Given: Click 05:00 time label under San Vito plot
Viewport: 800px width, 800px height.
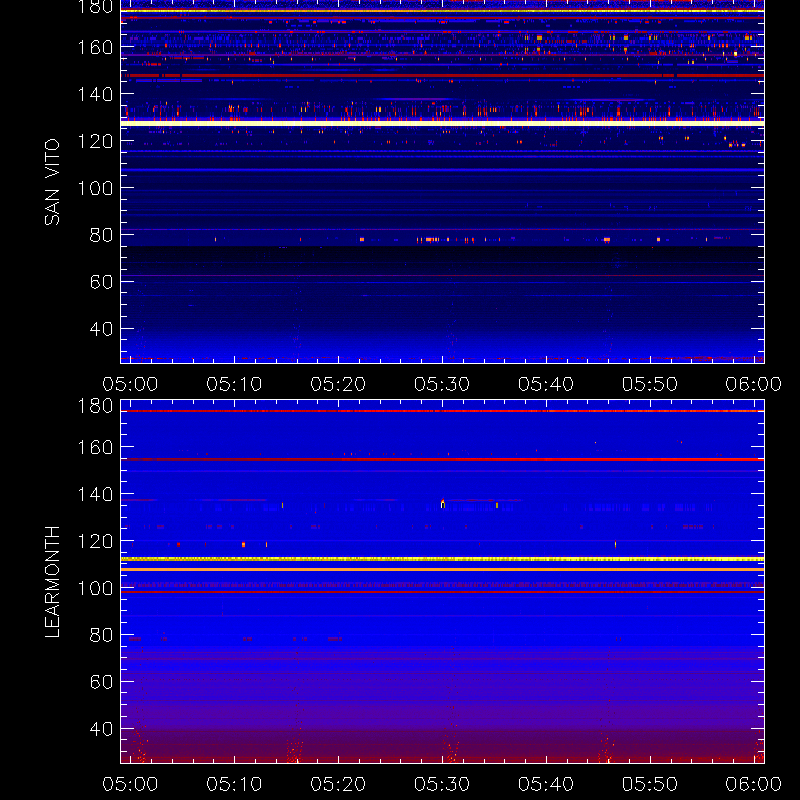Looking at the screenshot, I should 130,384.
